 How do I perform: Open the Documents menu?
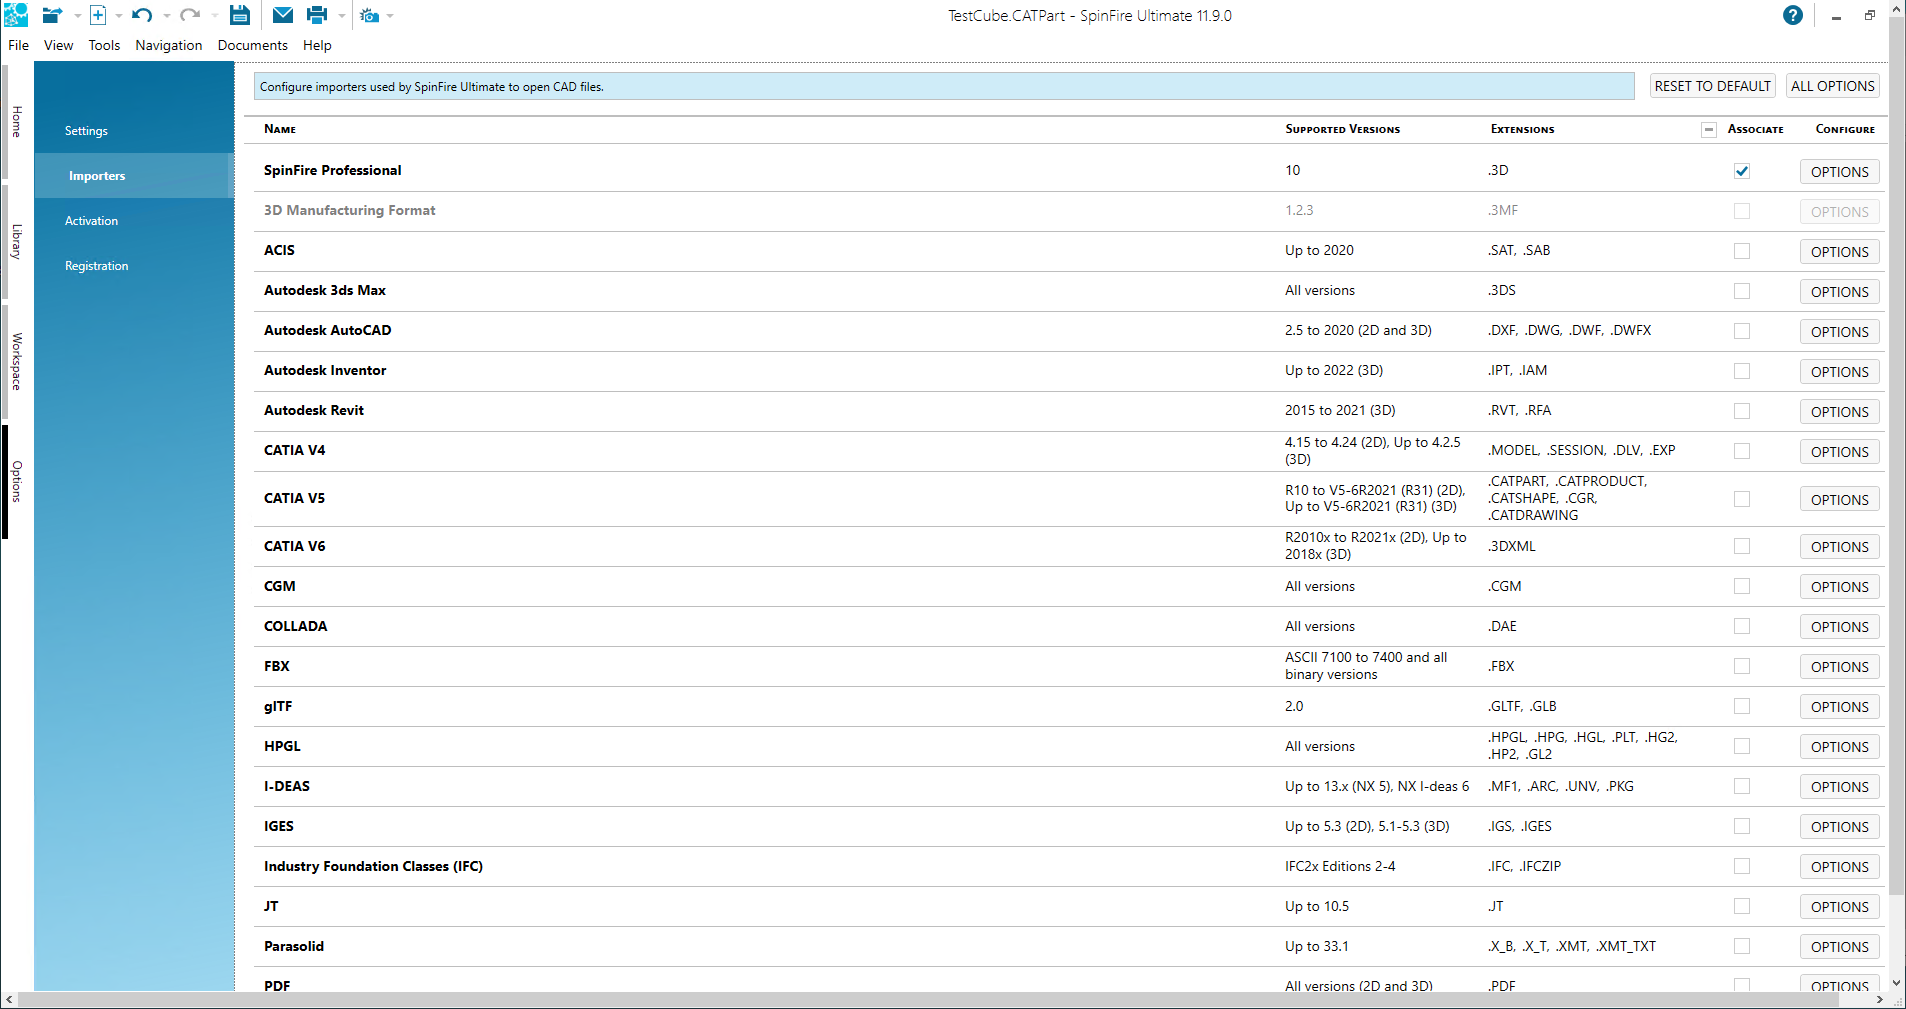click(253, 45)
